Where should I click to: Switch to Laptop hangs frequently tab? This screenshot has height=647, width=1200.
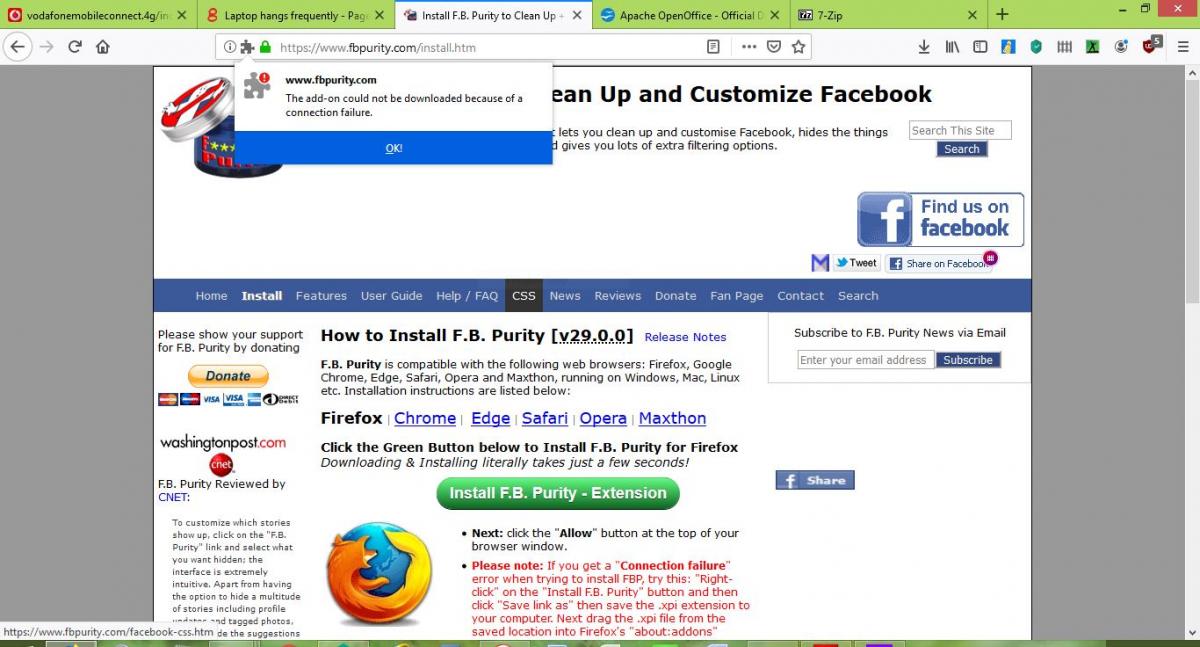click(x=295, y=15)
